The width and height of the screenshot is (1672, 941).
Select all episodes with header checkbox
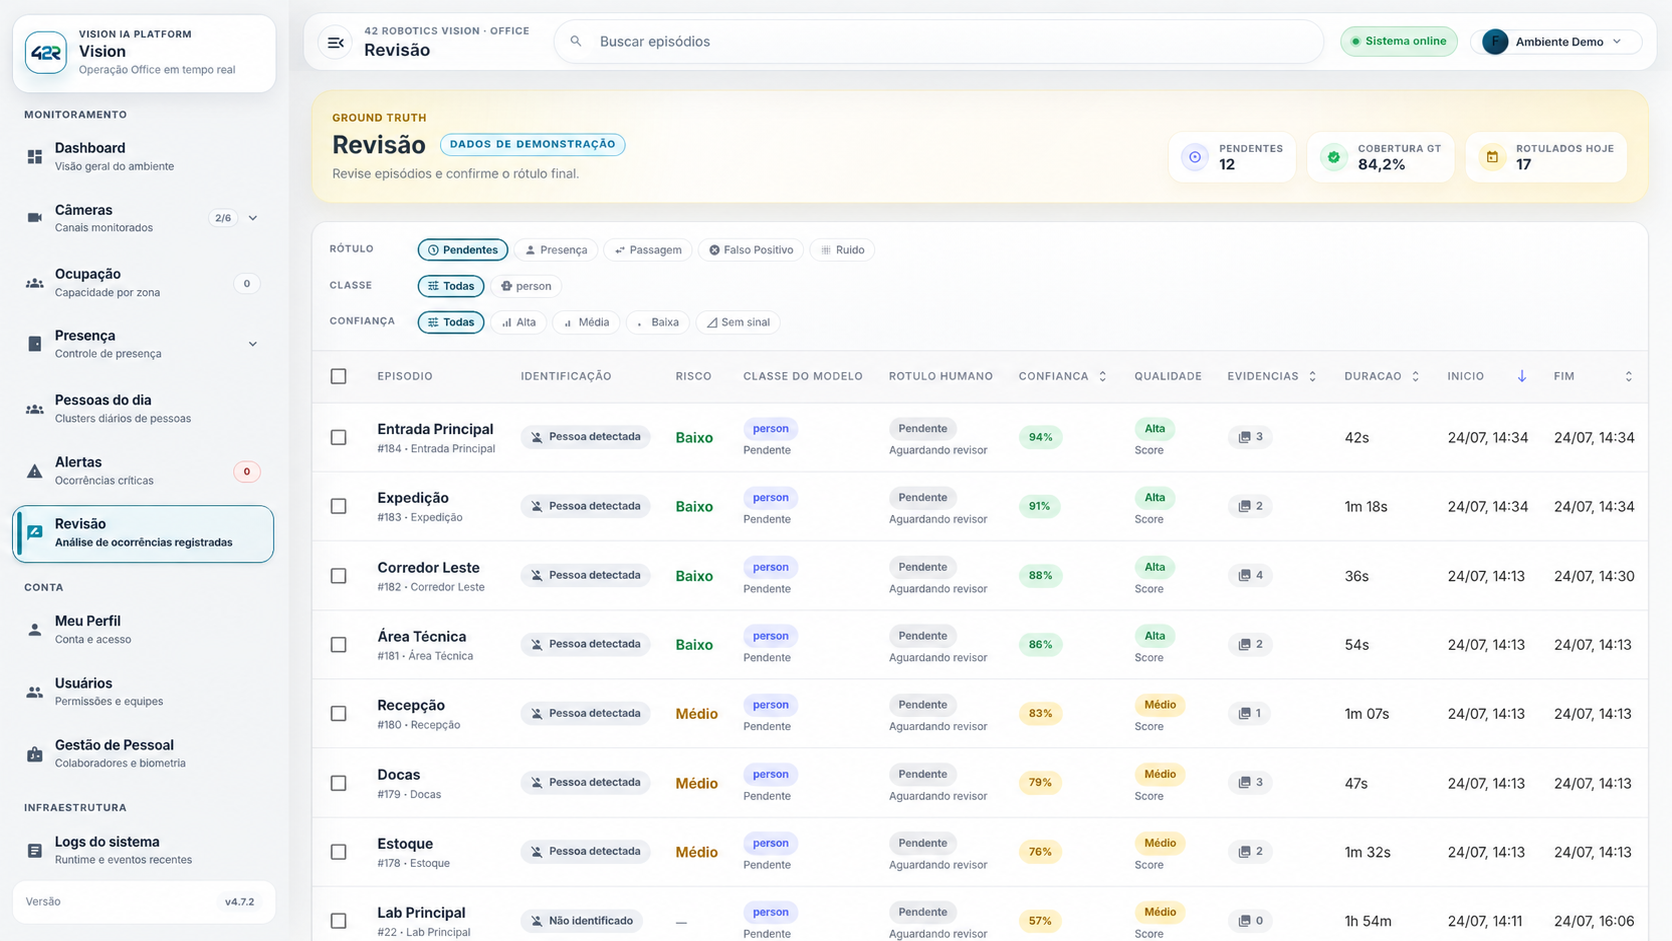click(339, 376)
